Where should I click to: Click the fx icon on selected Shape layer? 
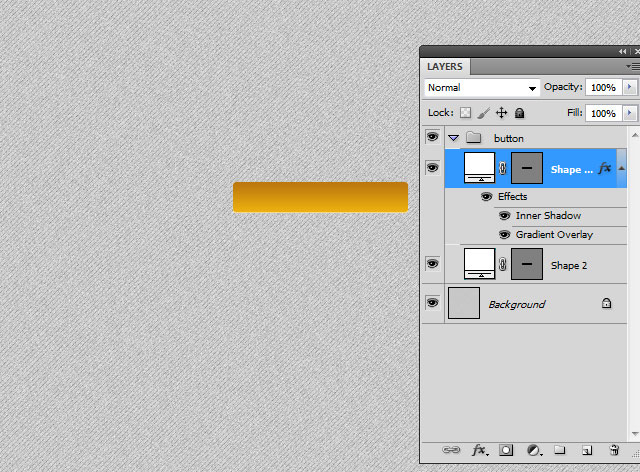click(605, 168)
